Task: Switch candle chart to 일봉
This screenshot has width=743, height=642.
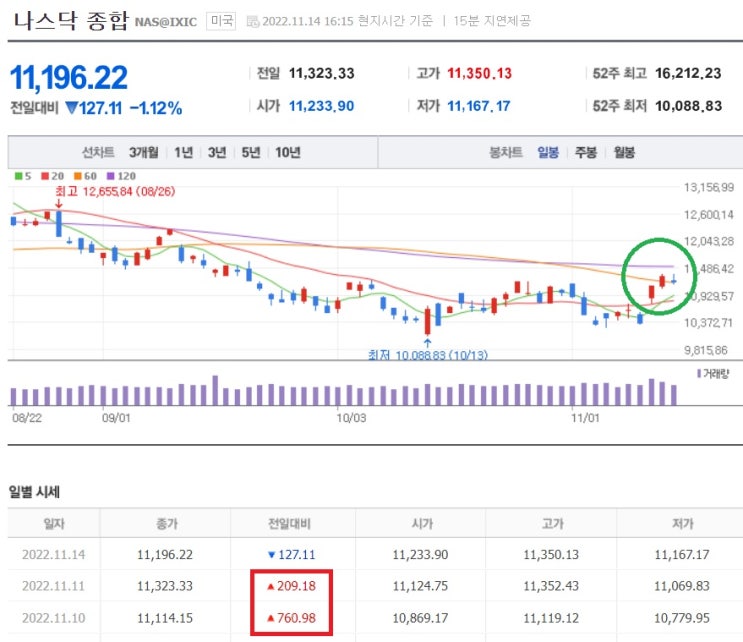Action: [548, 153]
